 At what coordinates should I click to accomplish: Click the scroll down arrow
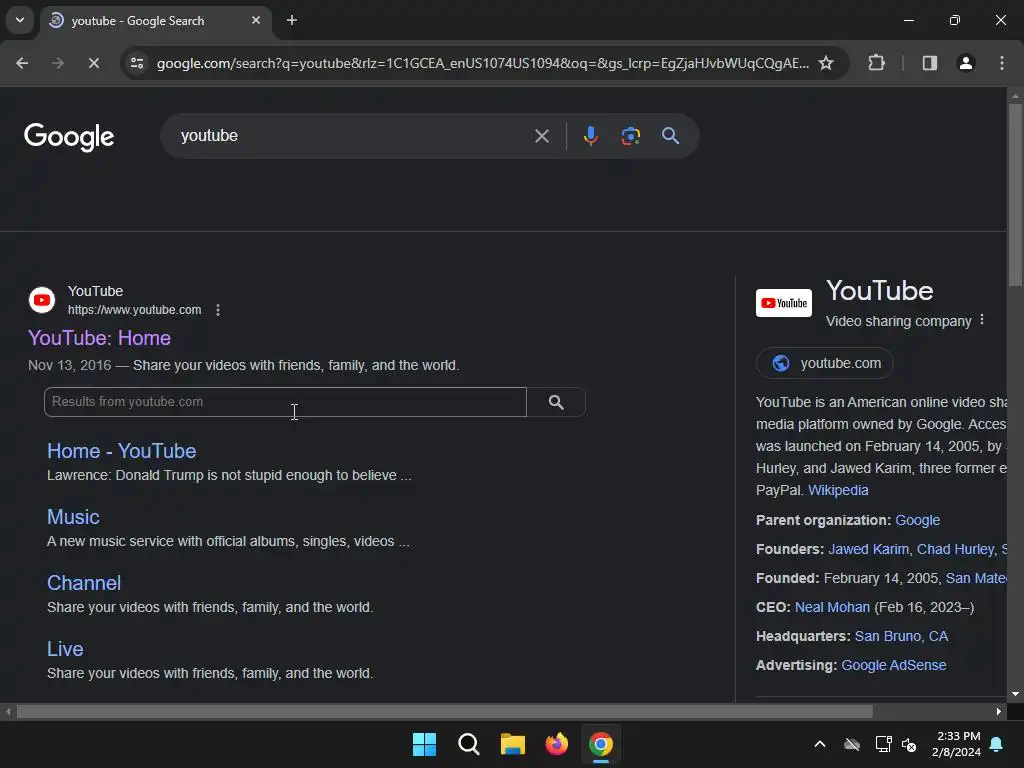(x=1015, y=694)
